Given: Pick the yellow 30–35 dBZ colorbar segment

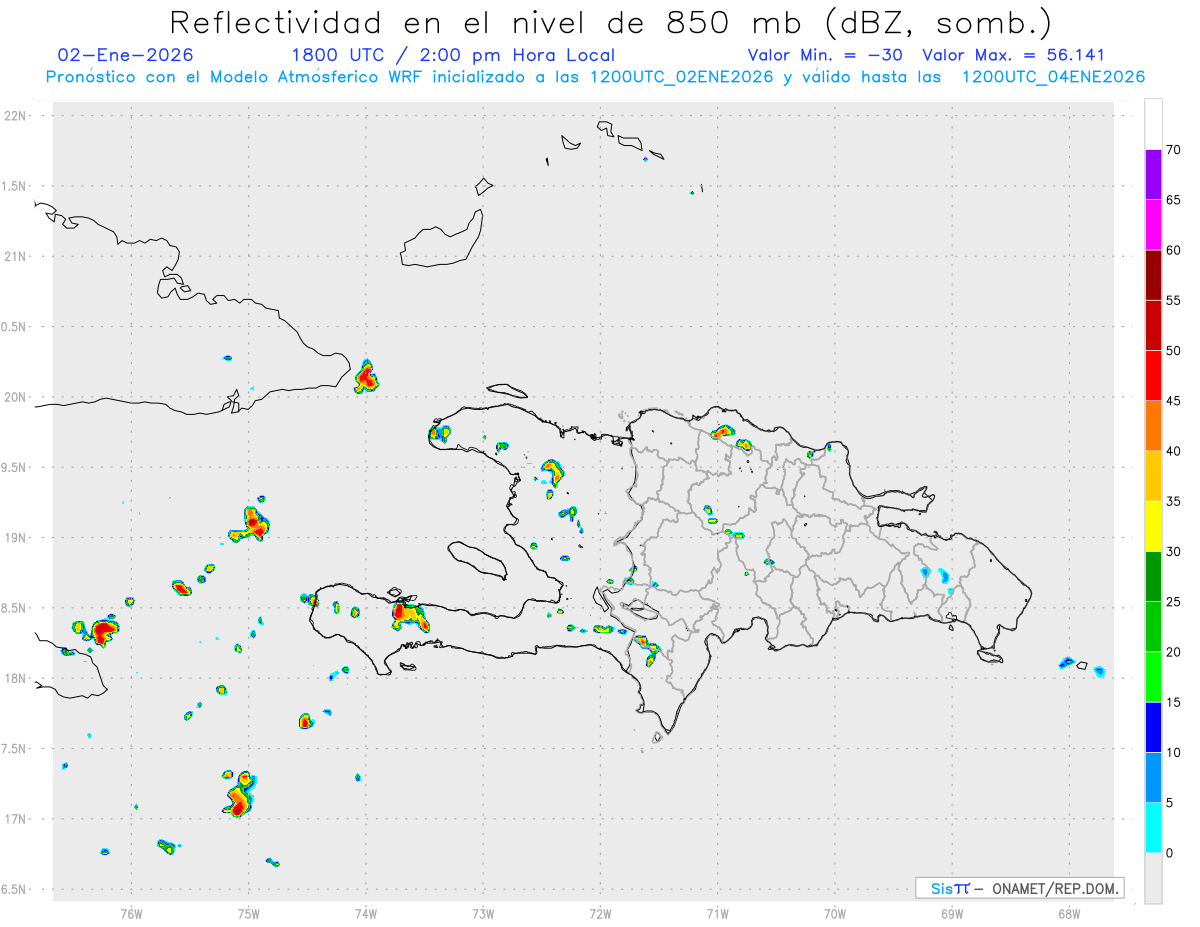Looking at the screenshot, I should pos(1153,526).
